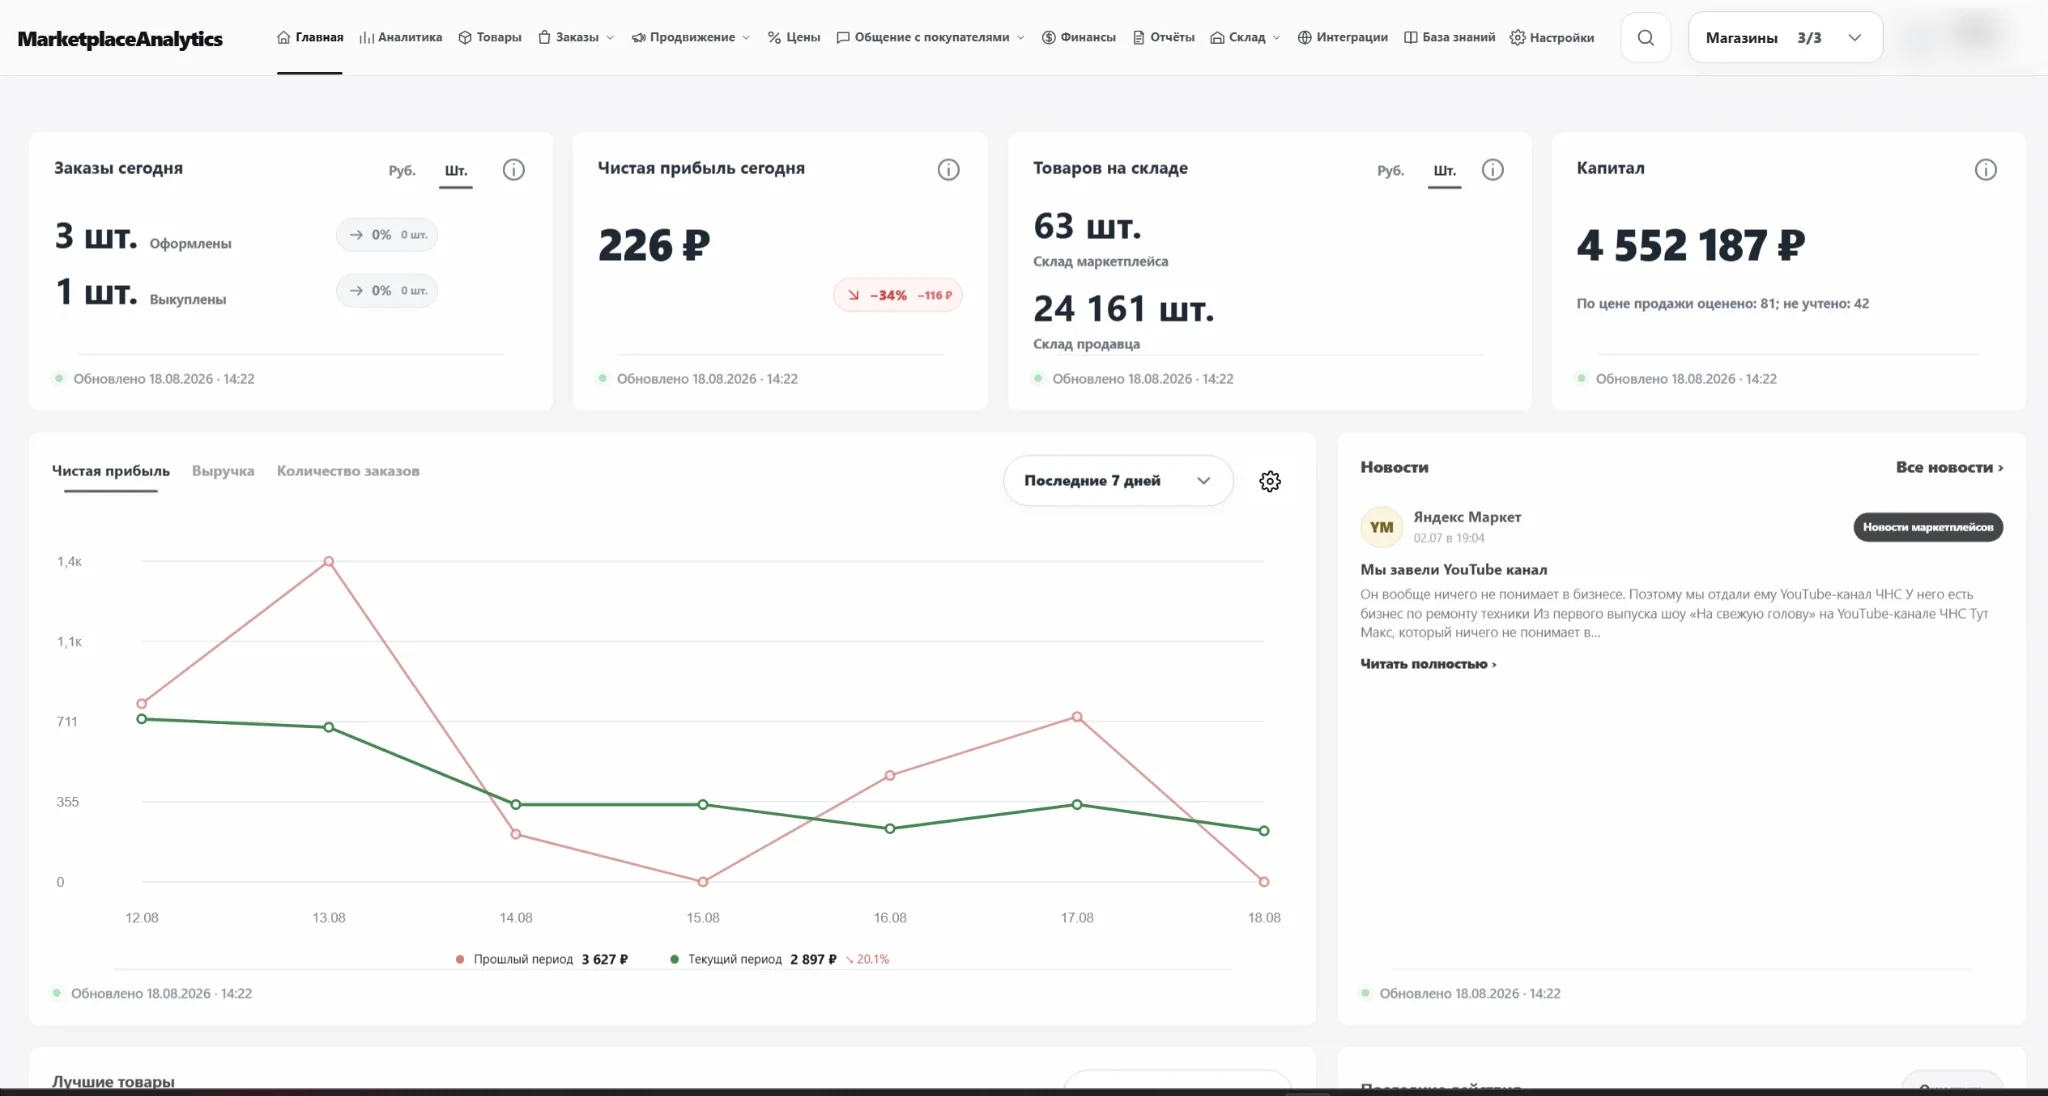Click the Новости маркетплейсов tag

(x=1928, y=527)
